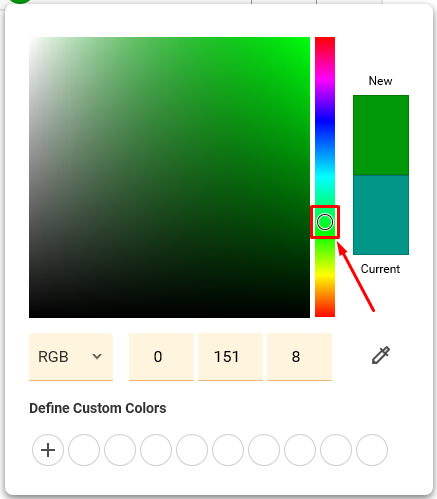Viewport: 437px width, 499px height.
Task: Click the hue slider handle circle
Action: [x=325, y=222]
